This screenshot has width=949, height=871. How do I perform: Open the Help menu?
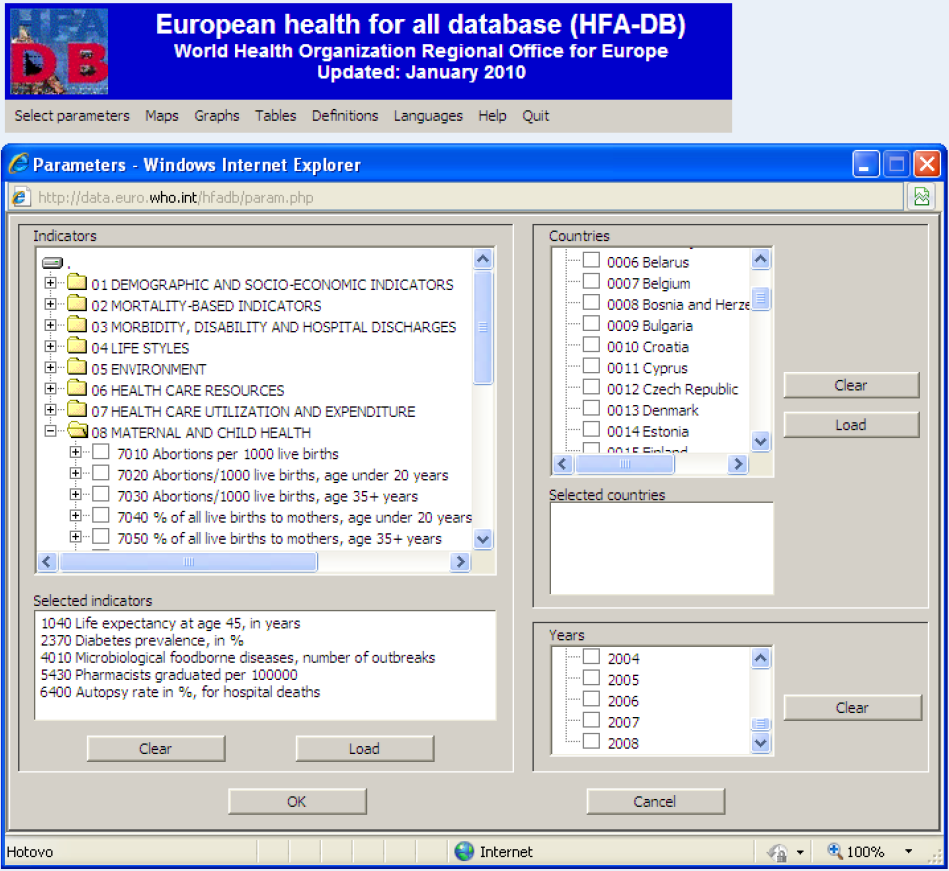(492, 116)
